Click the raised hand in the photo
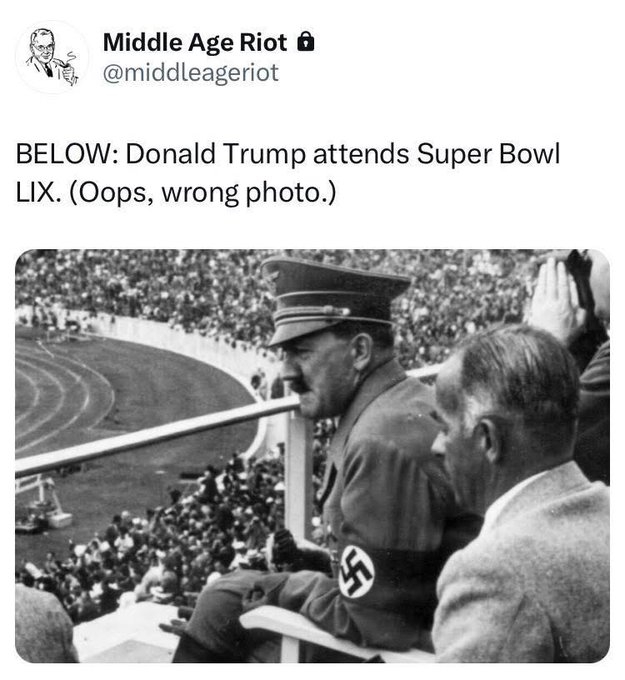The image size is (625, 680). (x=555, y=299)
